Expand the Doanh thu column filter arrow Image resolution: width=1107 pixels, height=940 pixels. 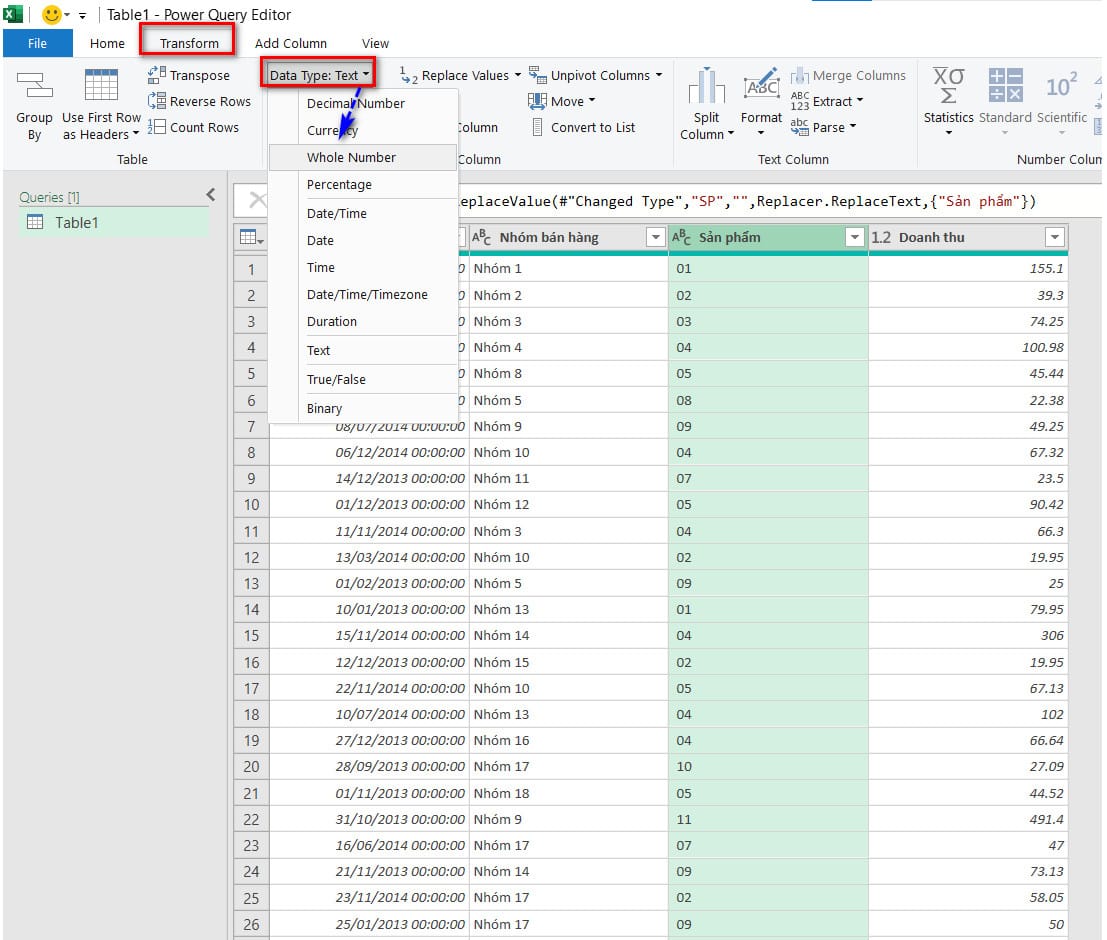point(1054,237)
